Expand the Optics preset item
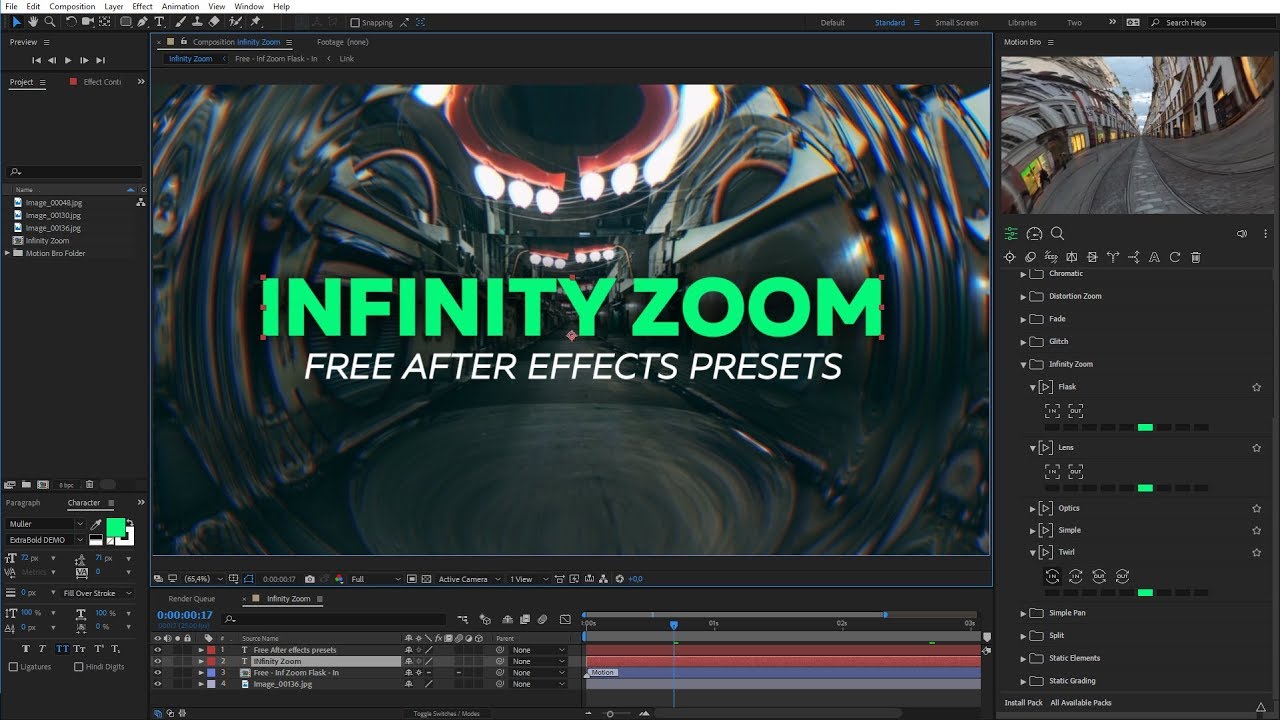 (1033, 509)
